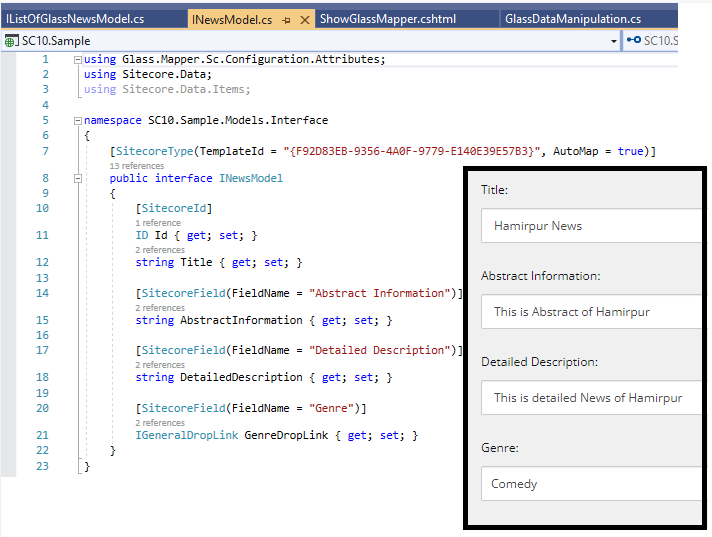This screenshot has height=537, width=712.
Task: Show the 1 reference for Id property
Action: coord(158,223)
